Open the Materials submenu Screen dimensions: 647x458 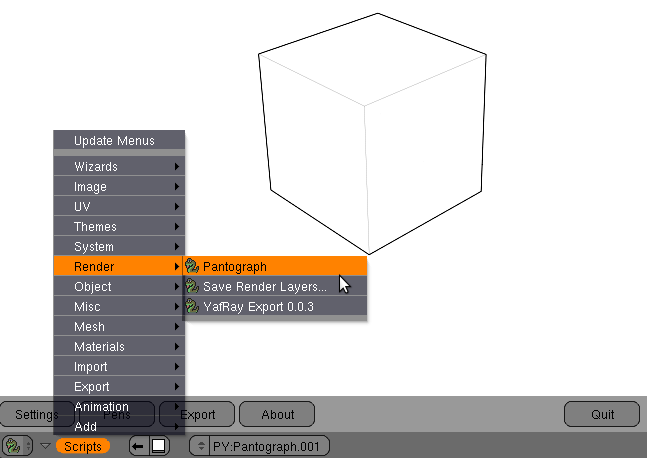119,347
